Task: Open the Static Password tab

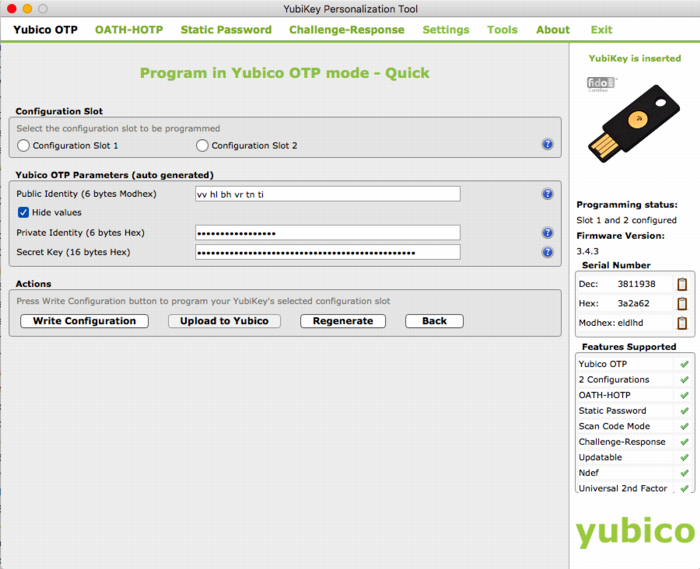Action: point(226,30)
